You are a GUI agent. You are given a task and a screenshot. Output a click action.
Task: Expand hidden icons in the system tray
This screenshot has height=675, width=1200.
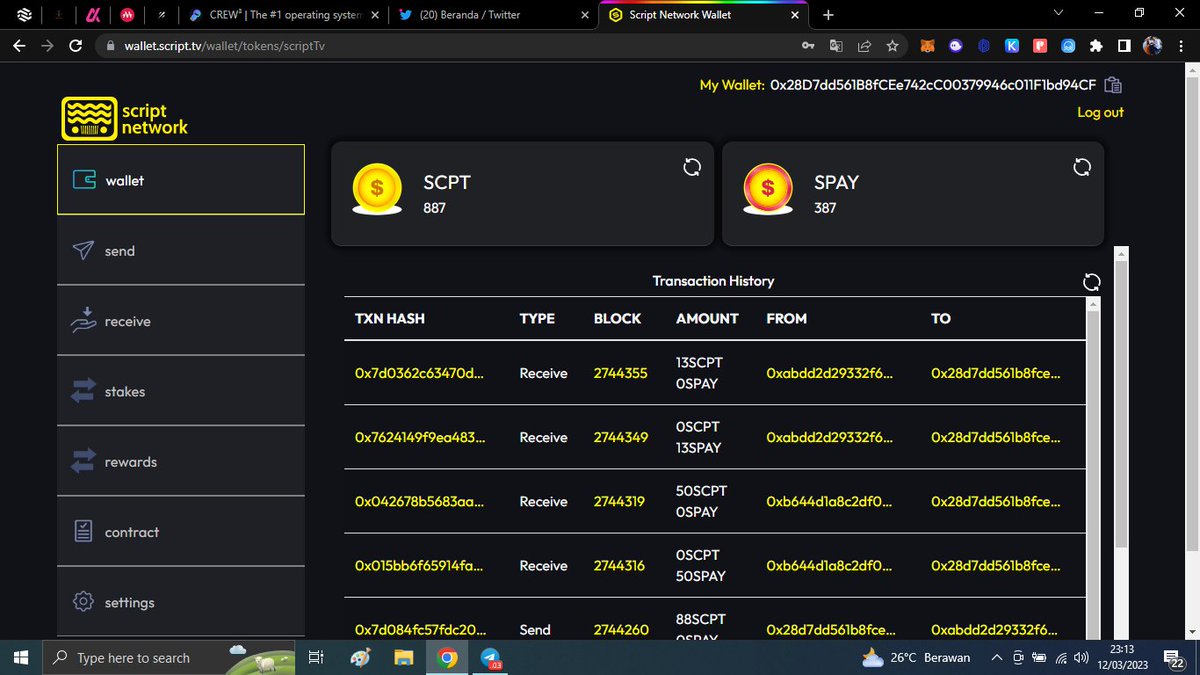point(997,657)
